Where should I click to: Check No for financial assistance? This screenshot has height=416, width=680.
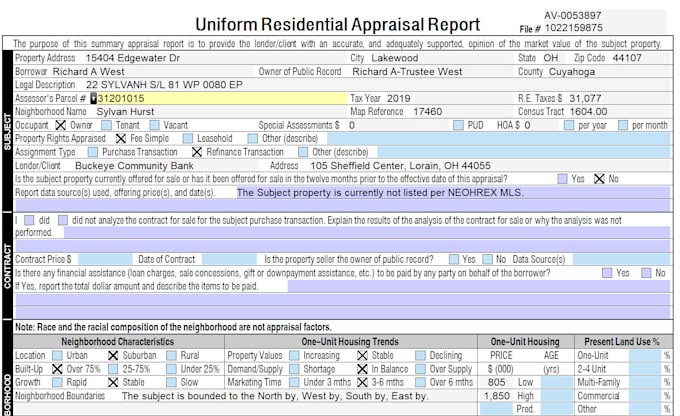pyautogui.click(x=646, y=273)
